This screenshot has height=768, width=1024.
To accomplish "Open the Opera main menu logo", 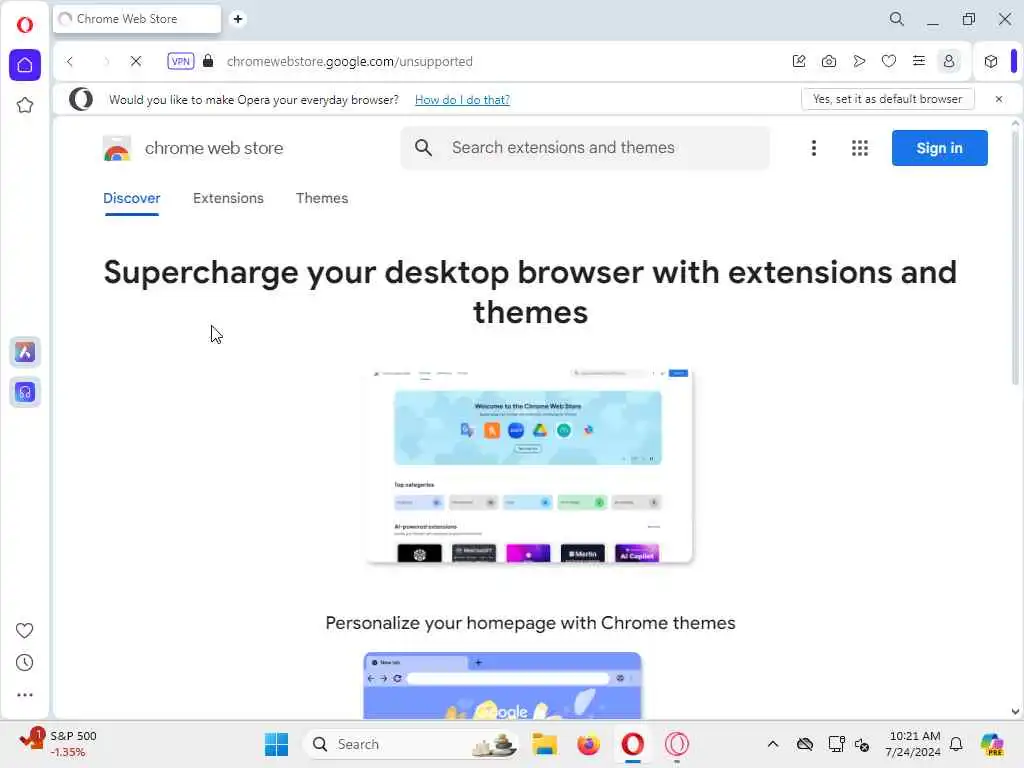I will point(25,25).
